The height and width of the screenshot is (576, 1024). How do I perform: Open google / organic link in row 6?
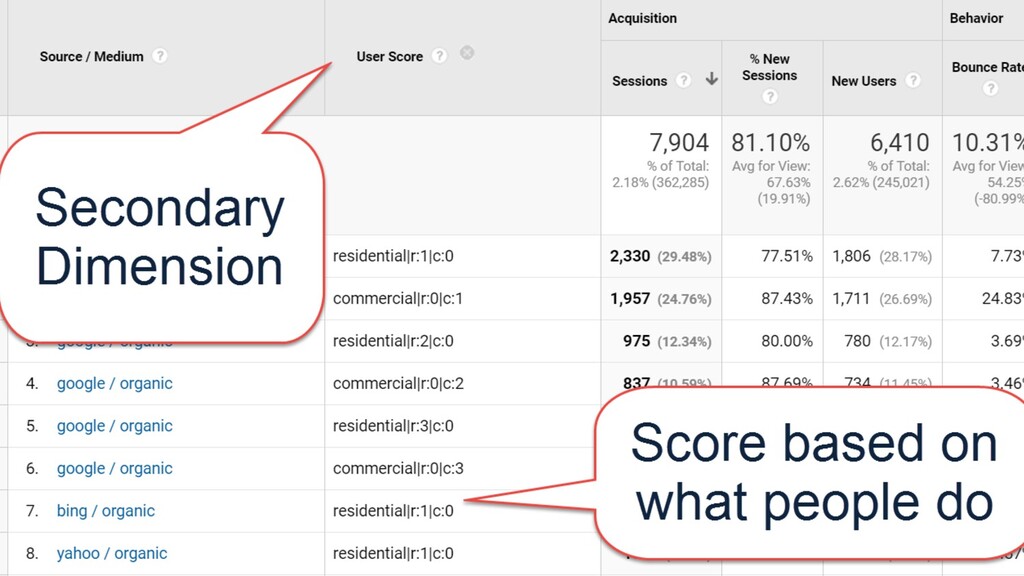[x=114, y=468]
